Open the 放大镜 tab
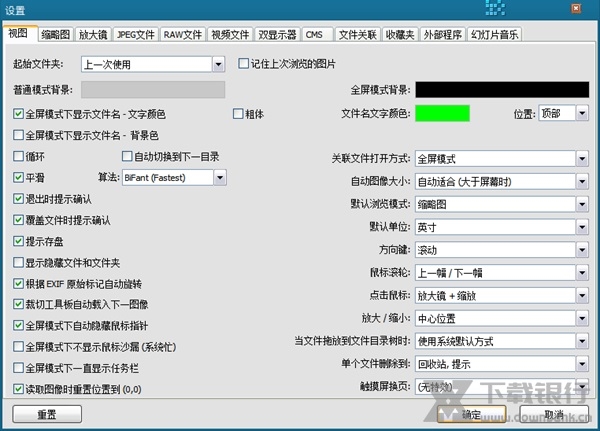 click(93, 35)
